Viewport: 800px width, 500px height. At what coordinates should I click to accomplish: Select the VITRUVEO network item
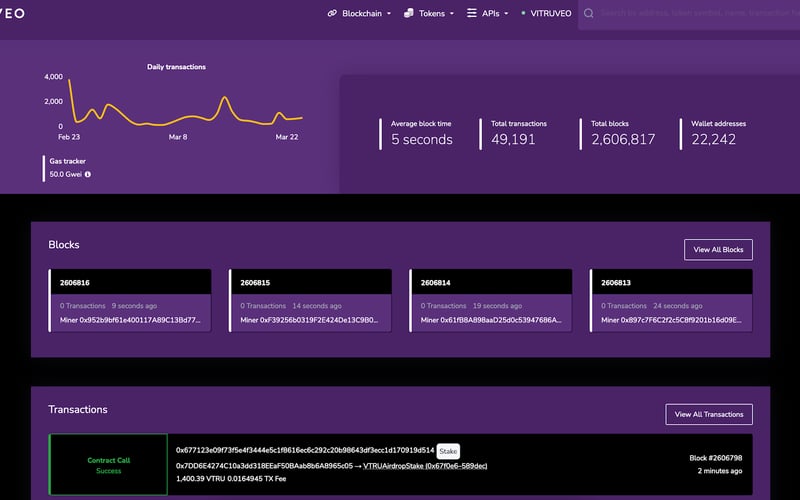tap(546, 13)
